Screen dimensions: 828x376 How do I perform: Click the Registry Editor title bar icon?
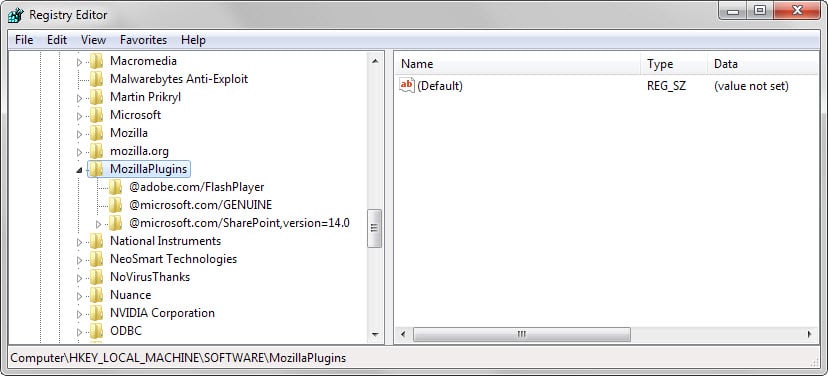[x=15, y=15]
